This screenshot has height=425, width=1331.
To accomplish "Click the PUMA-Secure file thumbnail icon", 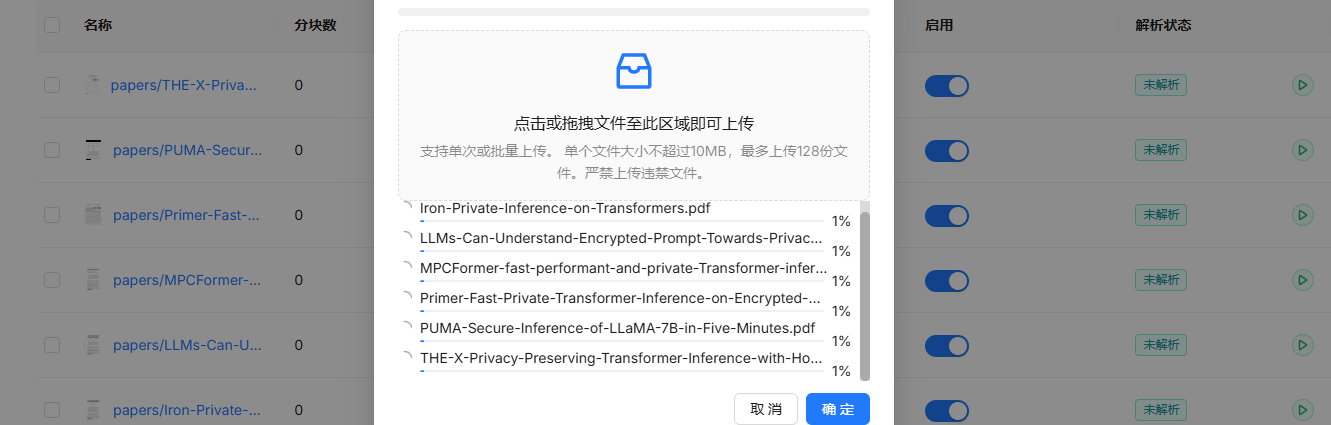I will coord(94,150).
